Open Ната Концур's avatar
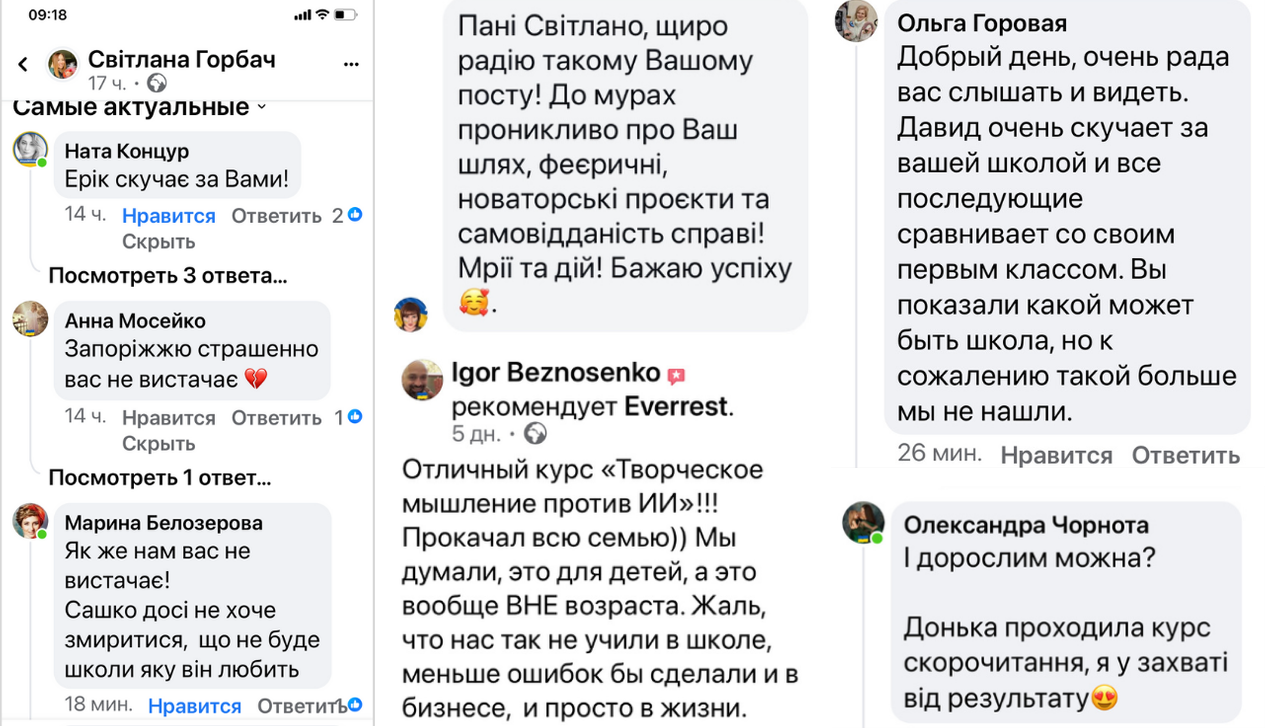1265x728 pixels. [30, 149]
